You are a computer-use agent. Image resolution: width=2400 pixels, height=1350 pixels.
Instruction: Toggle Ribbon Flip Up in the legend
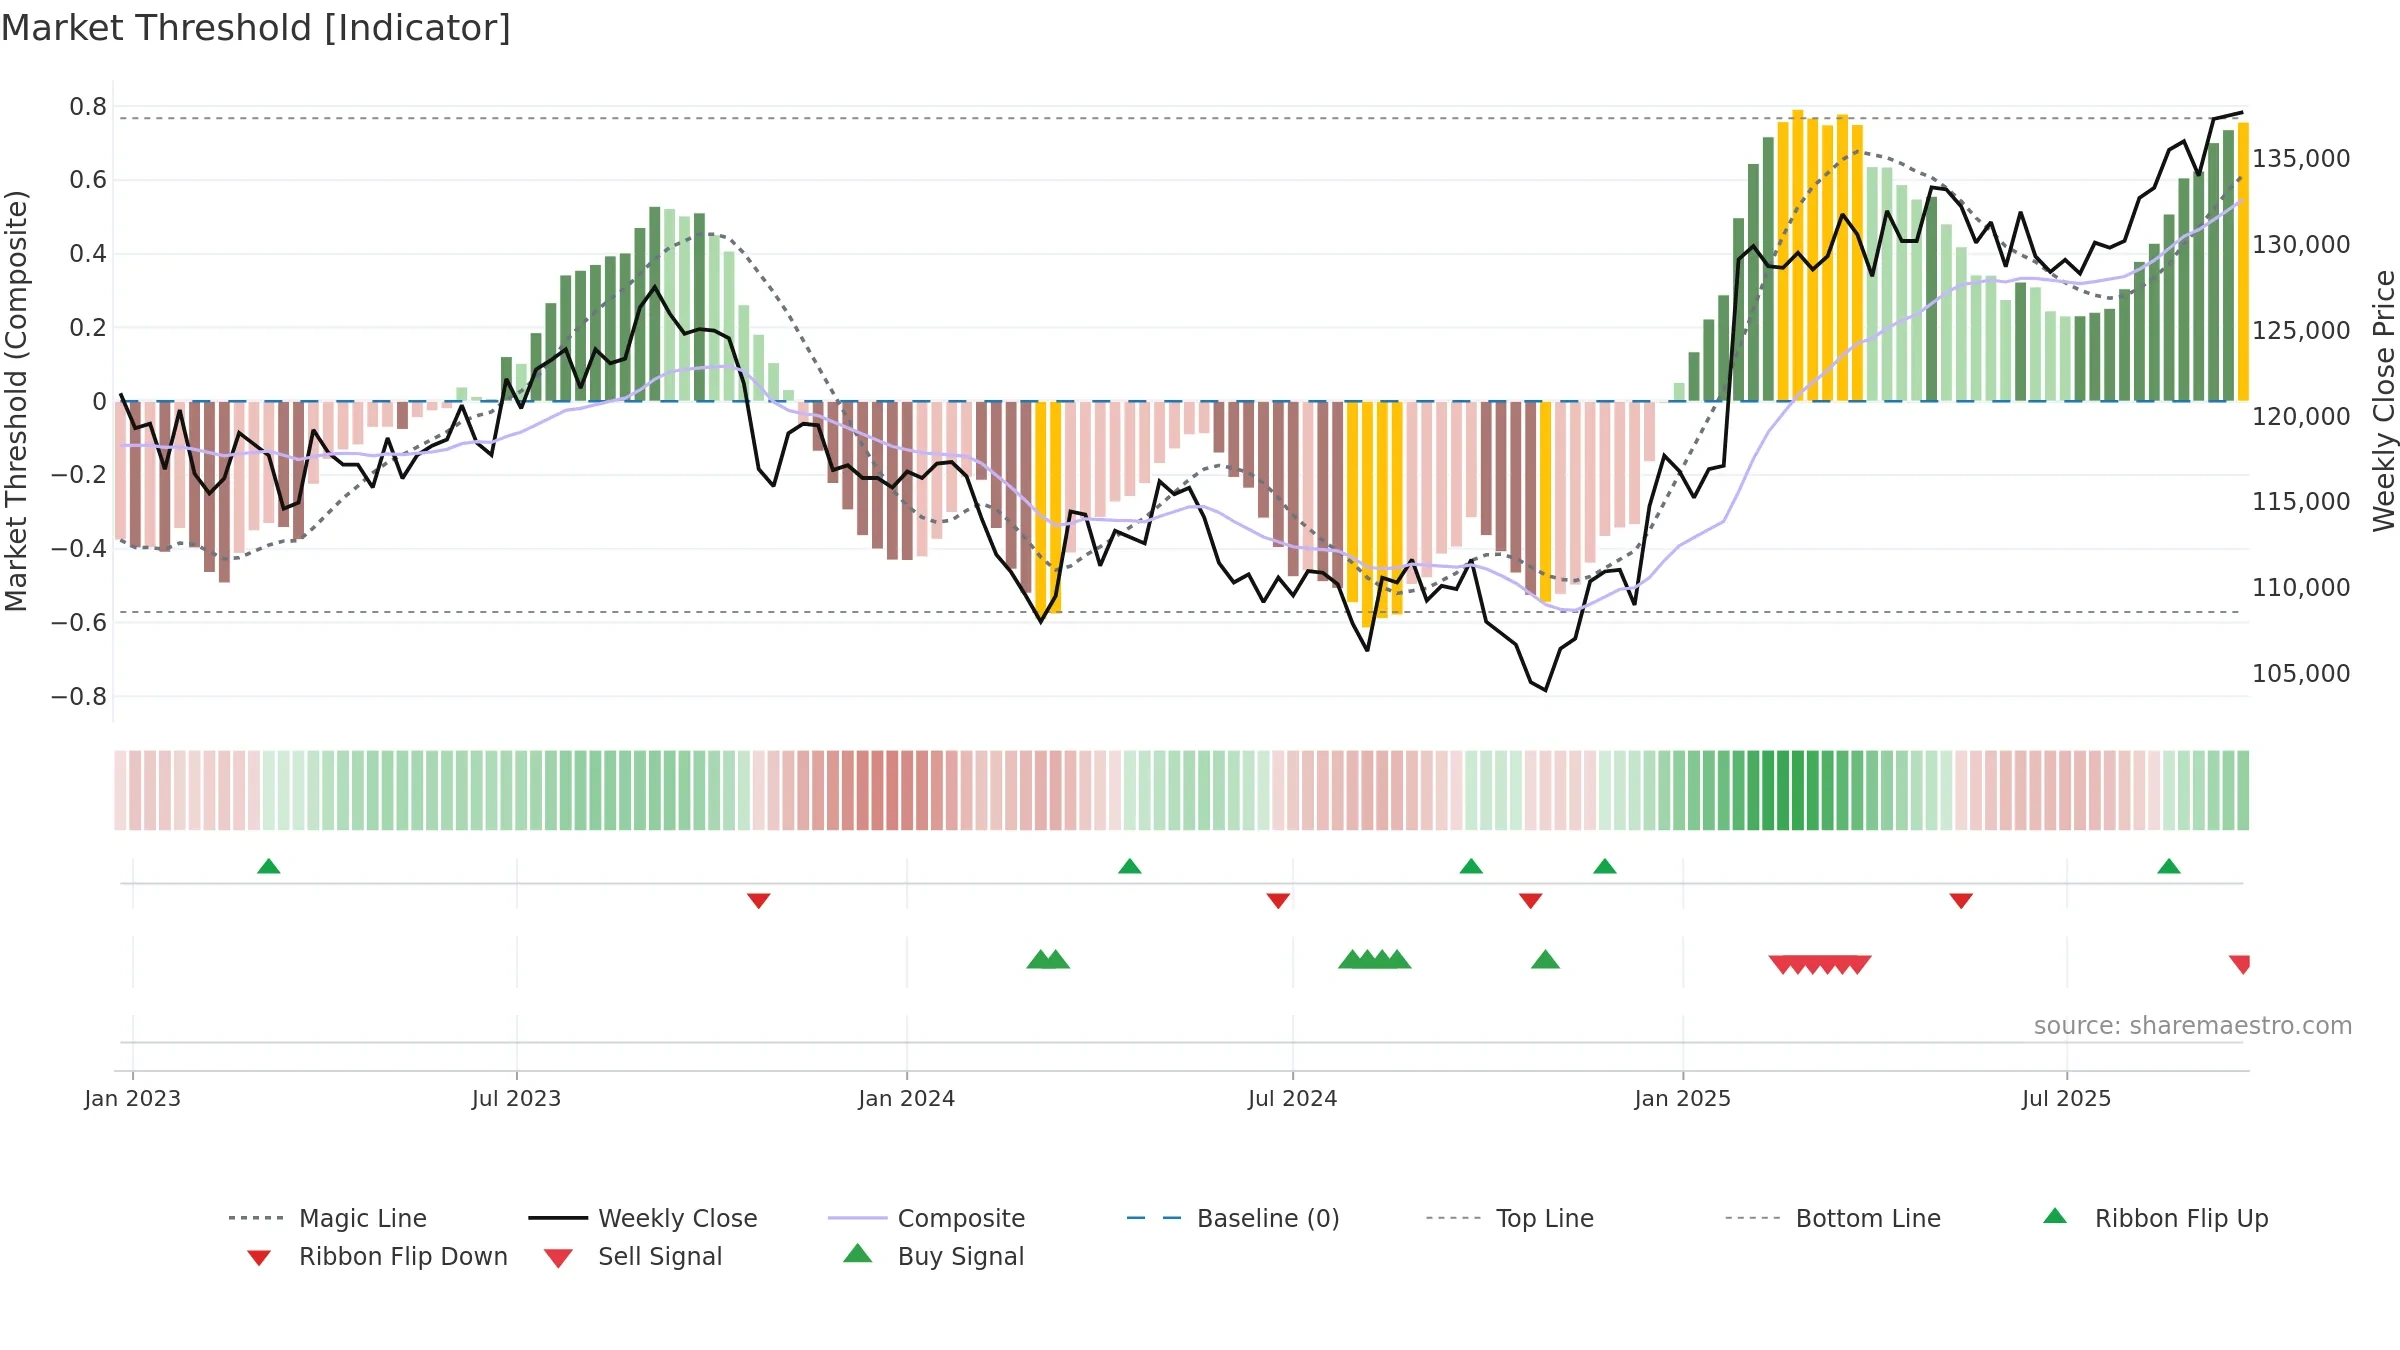click(2155, 1218)
